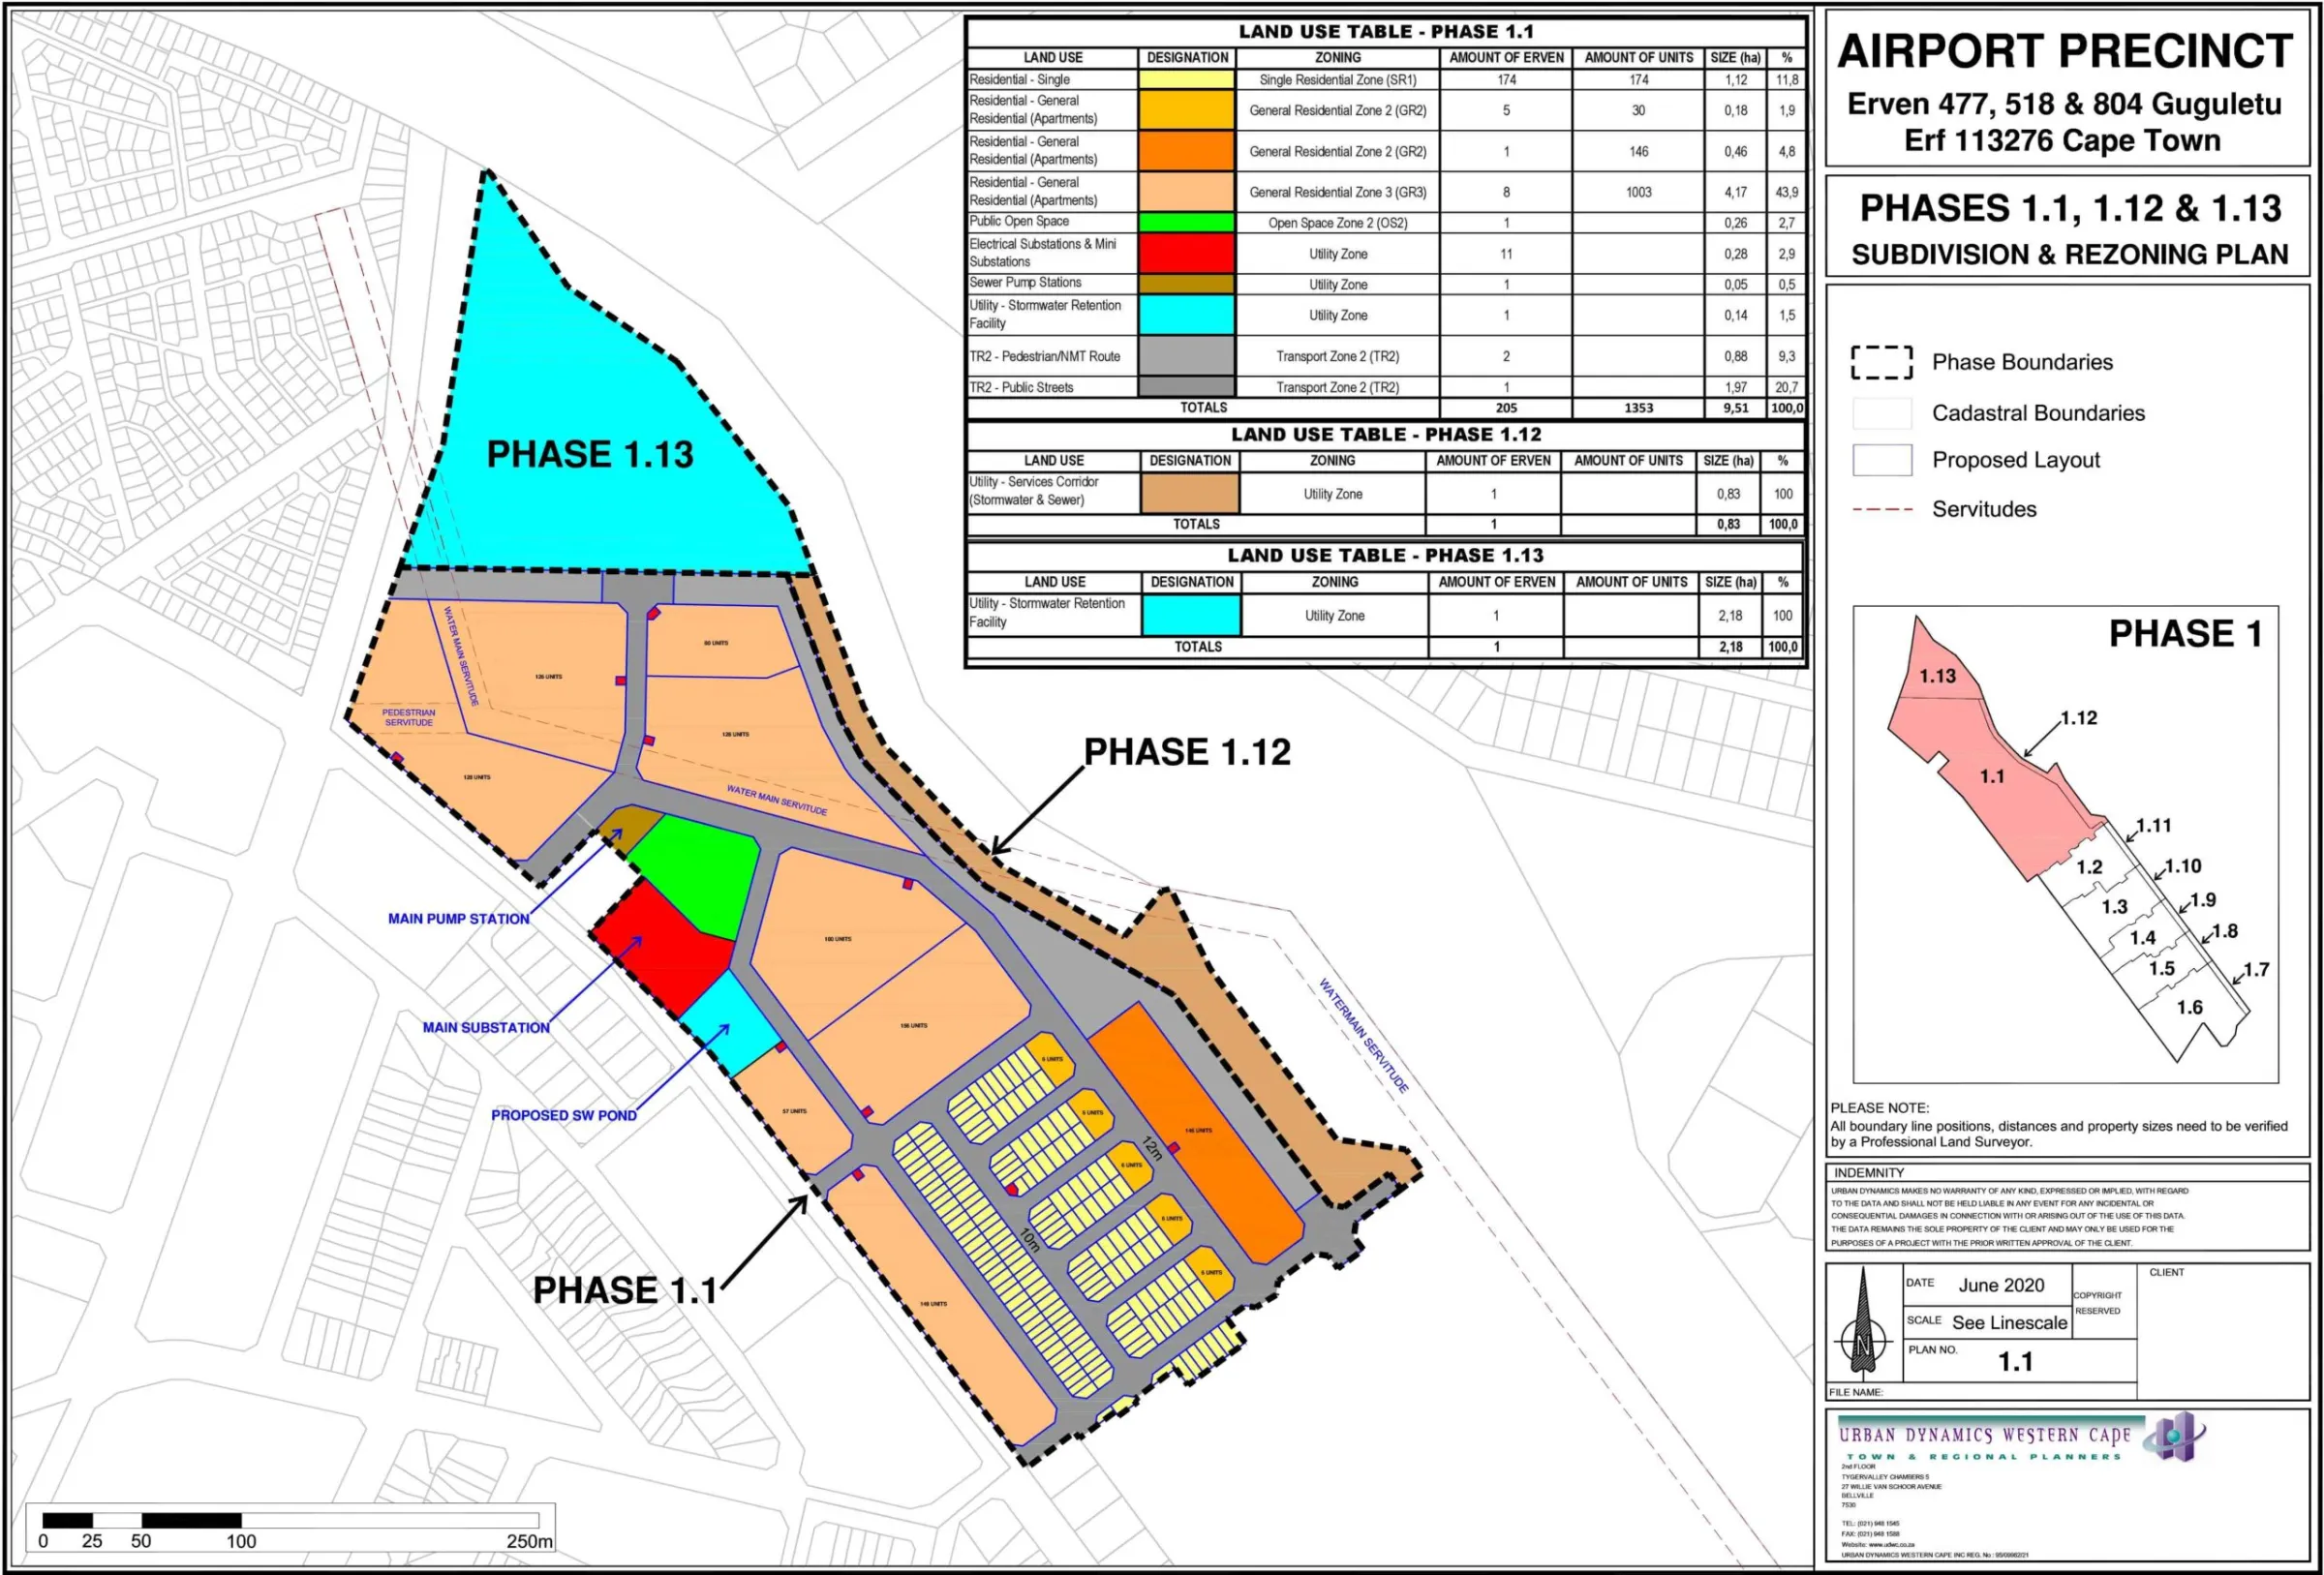
Task: Select the red Electrical Substations swatch
Action: (1186, 253)
